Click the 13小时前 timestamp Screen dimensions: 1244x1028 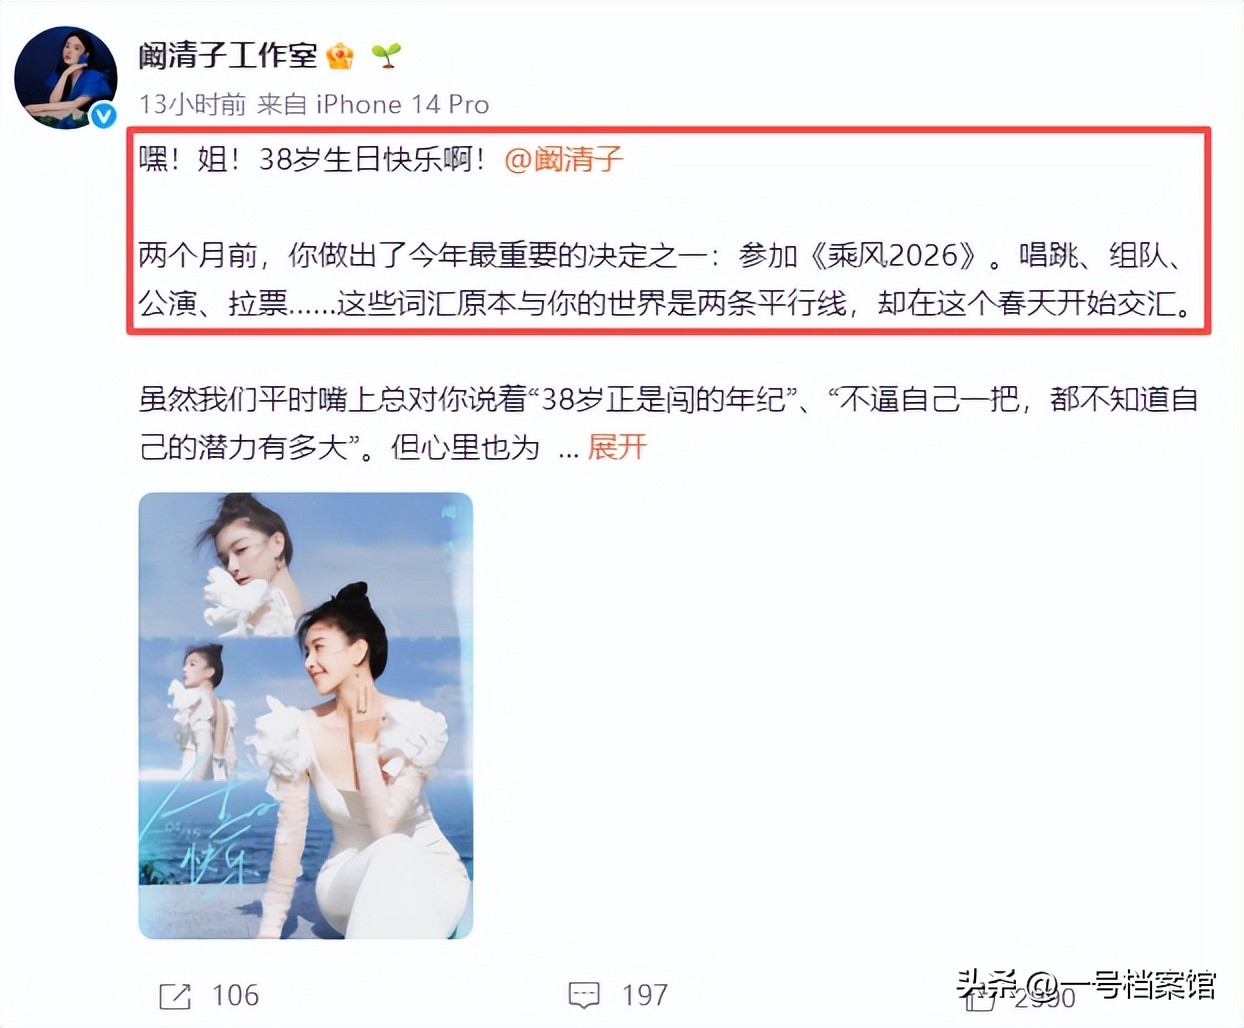point(192,104)
